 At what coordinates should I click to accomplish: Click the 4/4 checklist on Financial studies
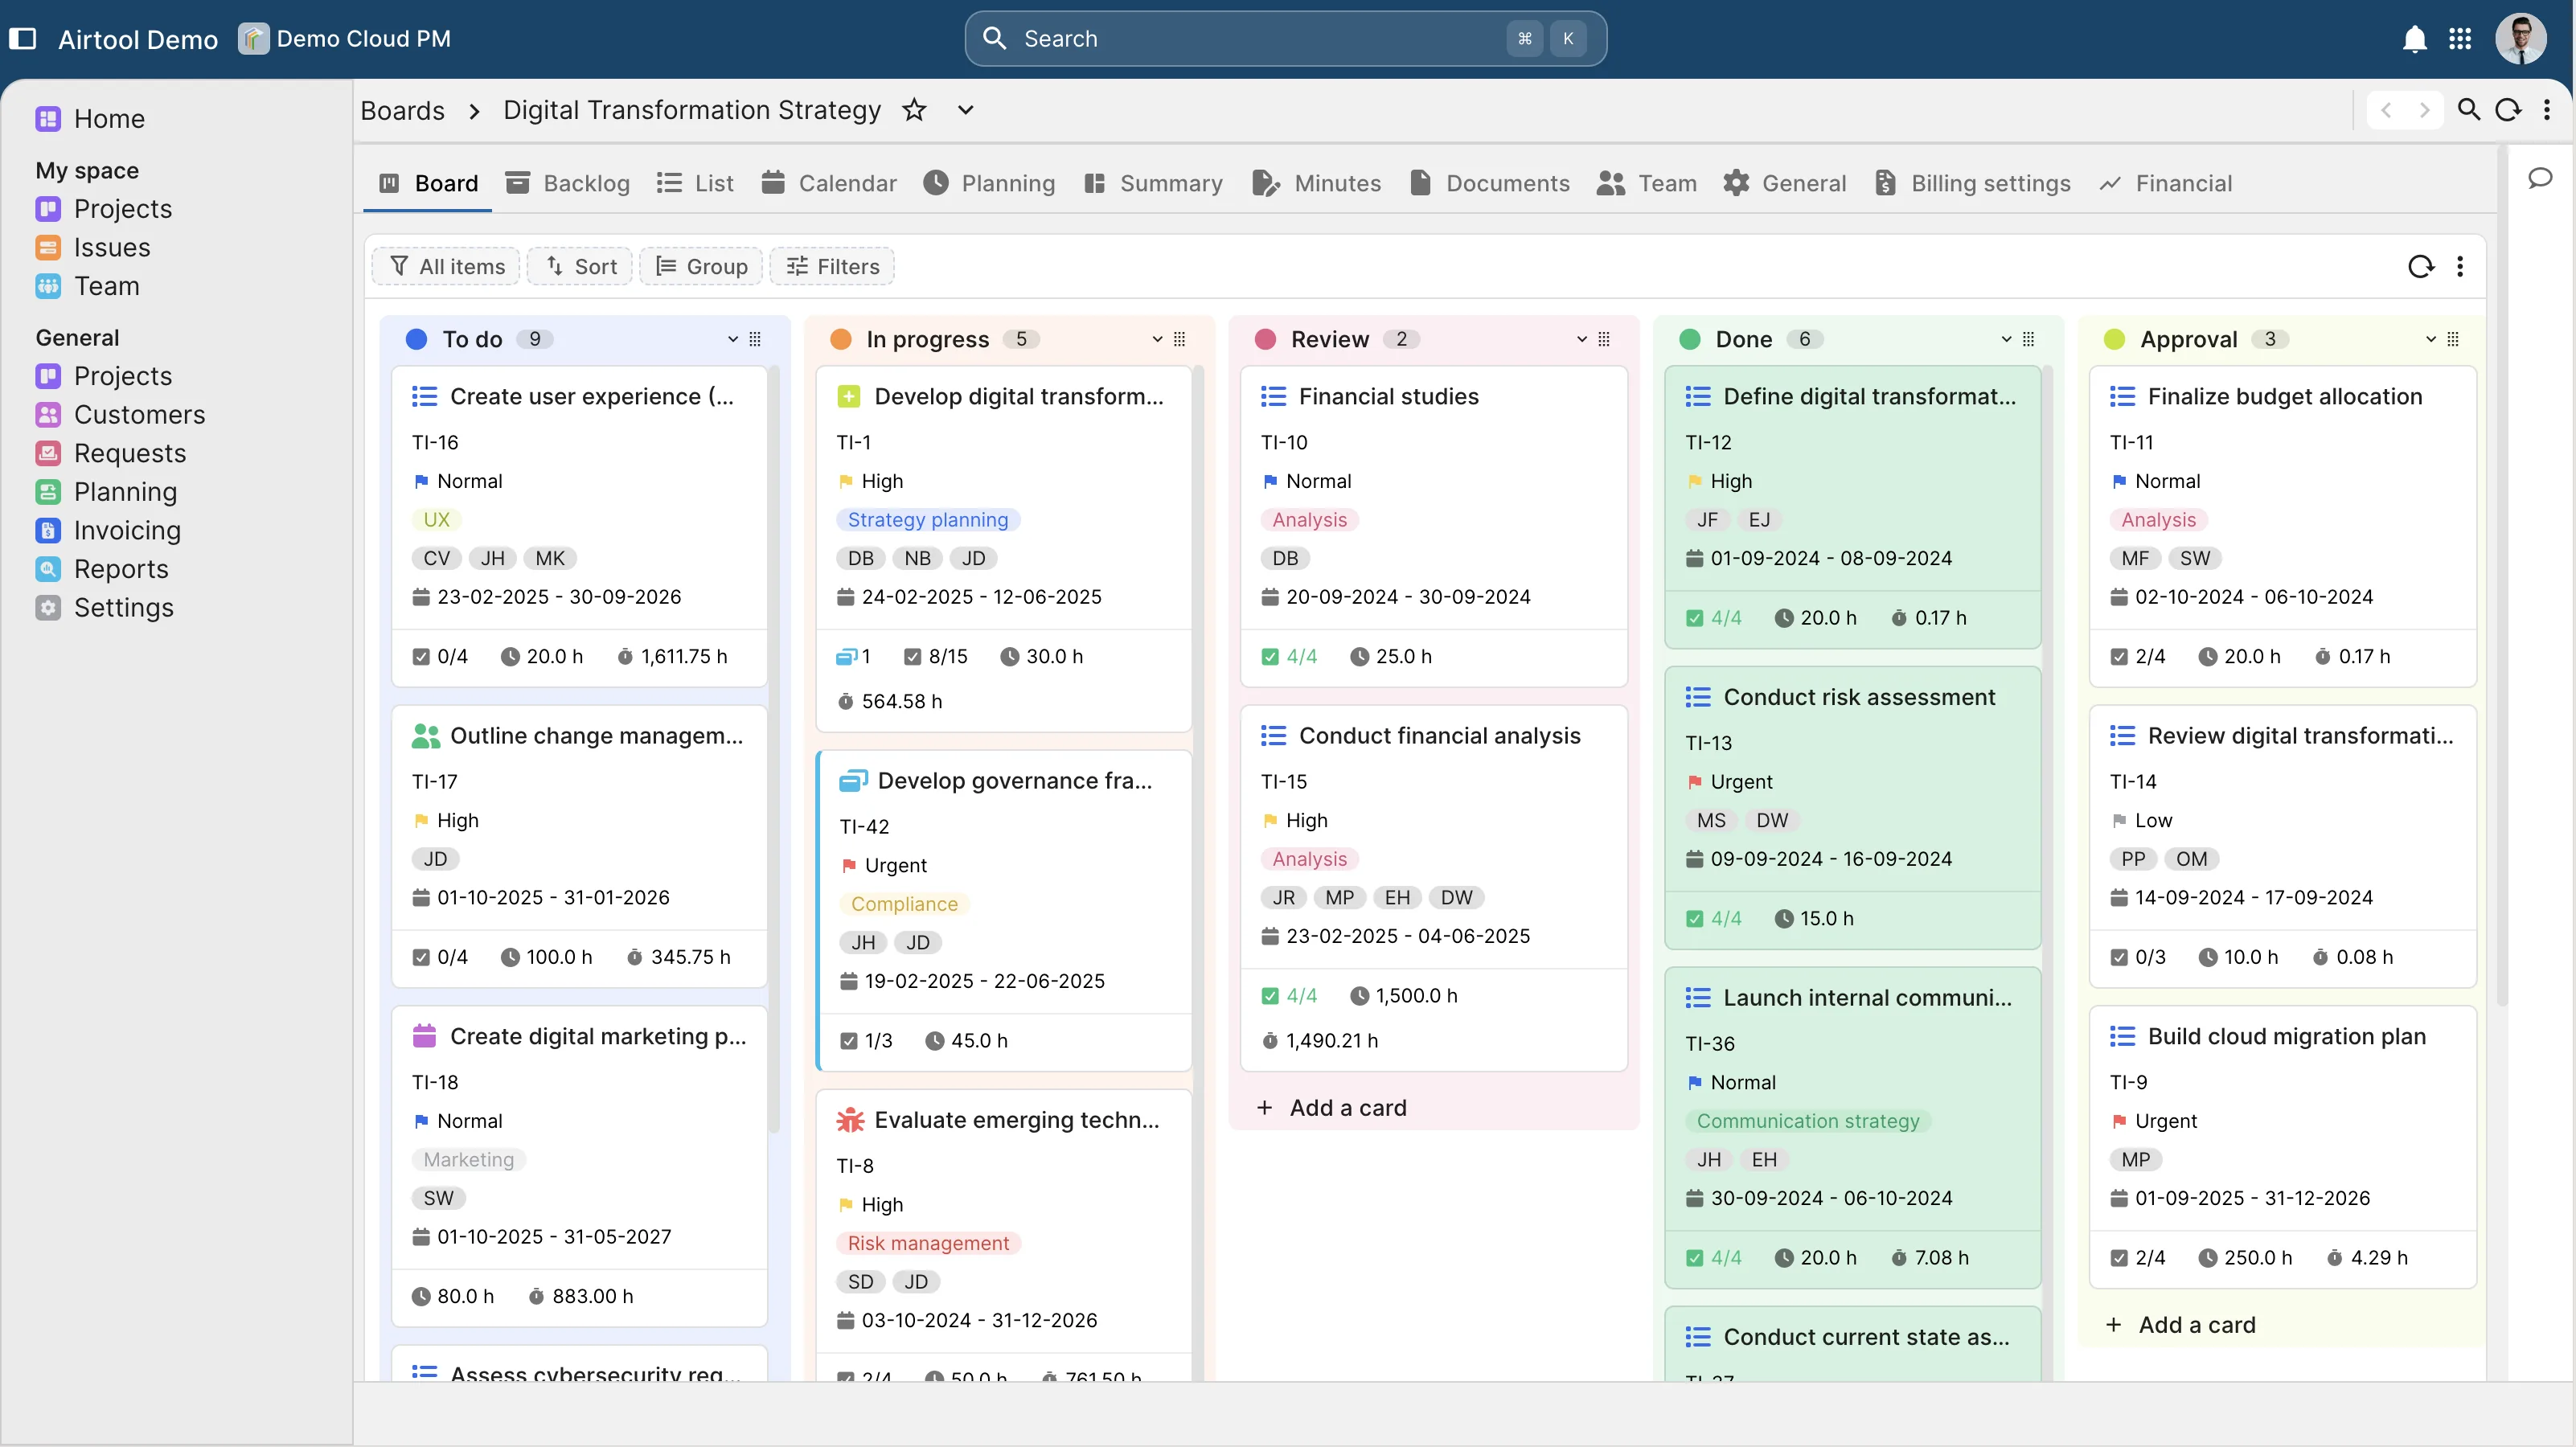click(x=1289, y=656)
